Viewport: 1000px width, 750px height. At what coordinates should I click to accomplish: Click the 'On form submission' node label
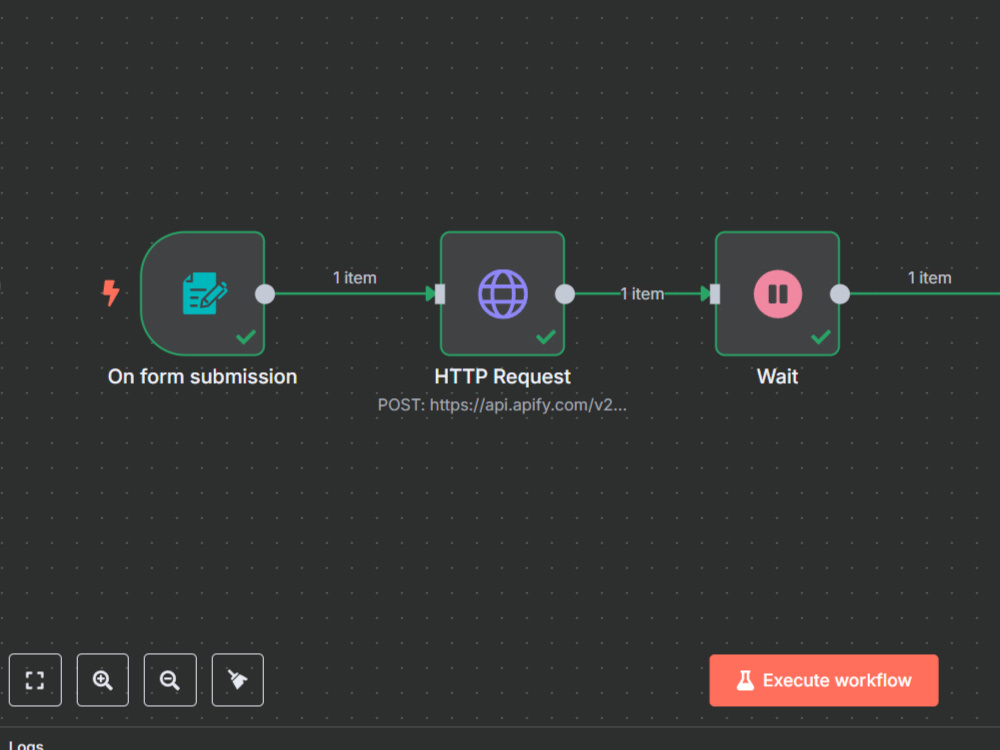point(202,377)
